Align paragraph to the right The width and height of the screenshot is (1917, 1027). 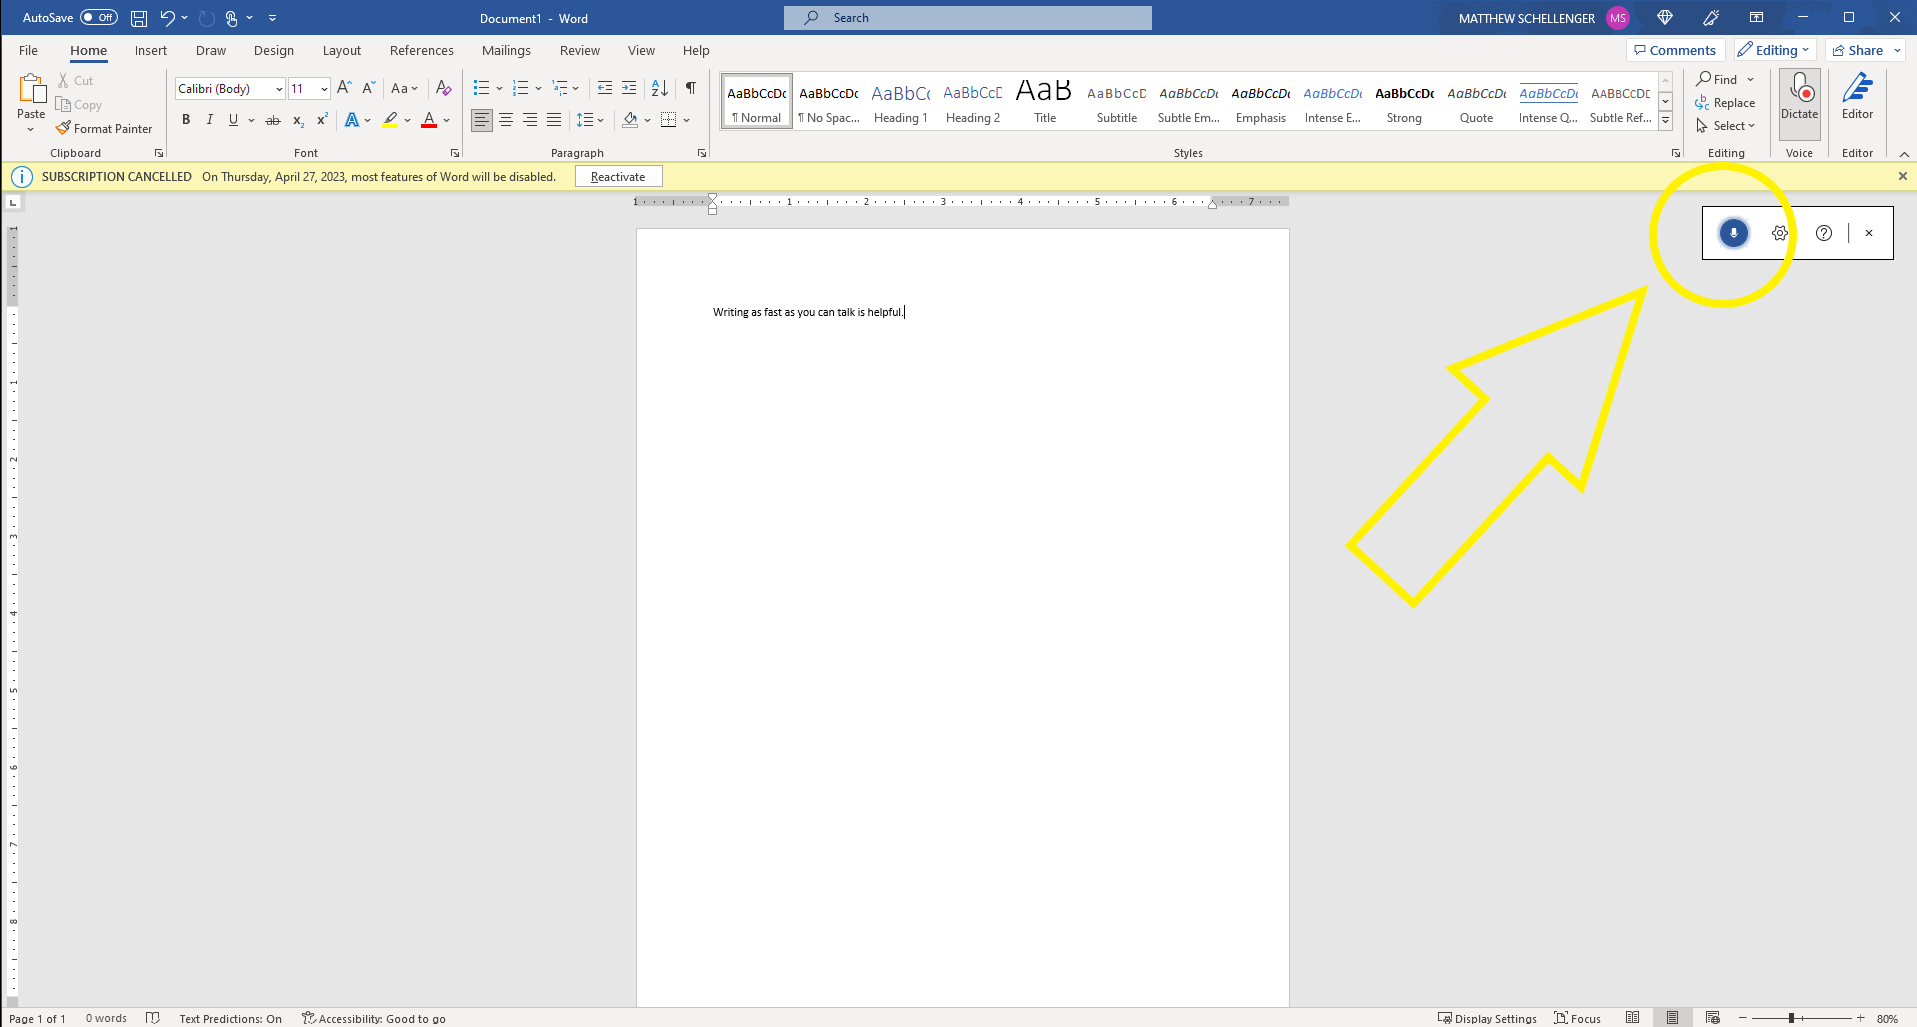pos(530,120)
